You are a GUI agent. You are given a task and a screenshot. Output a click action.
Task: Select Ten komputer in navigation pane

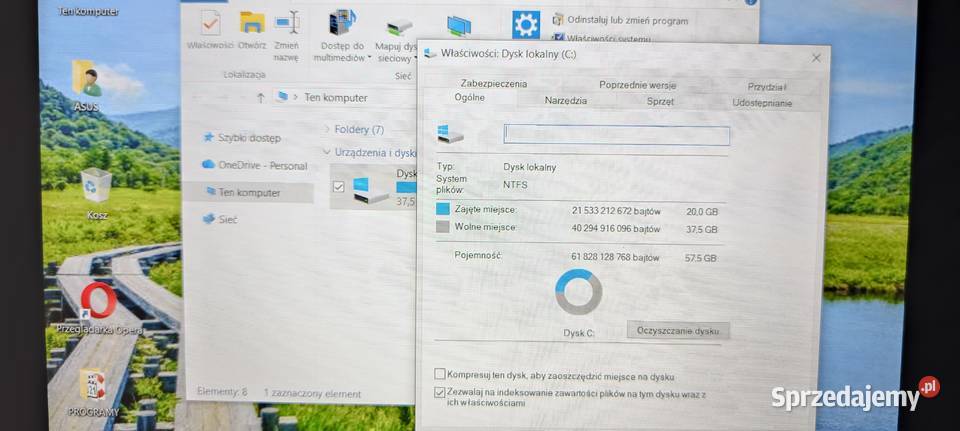click(x=249, y=193)
